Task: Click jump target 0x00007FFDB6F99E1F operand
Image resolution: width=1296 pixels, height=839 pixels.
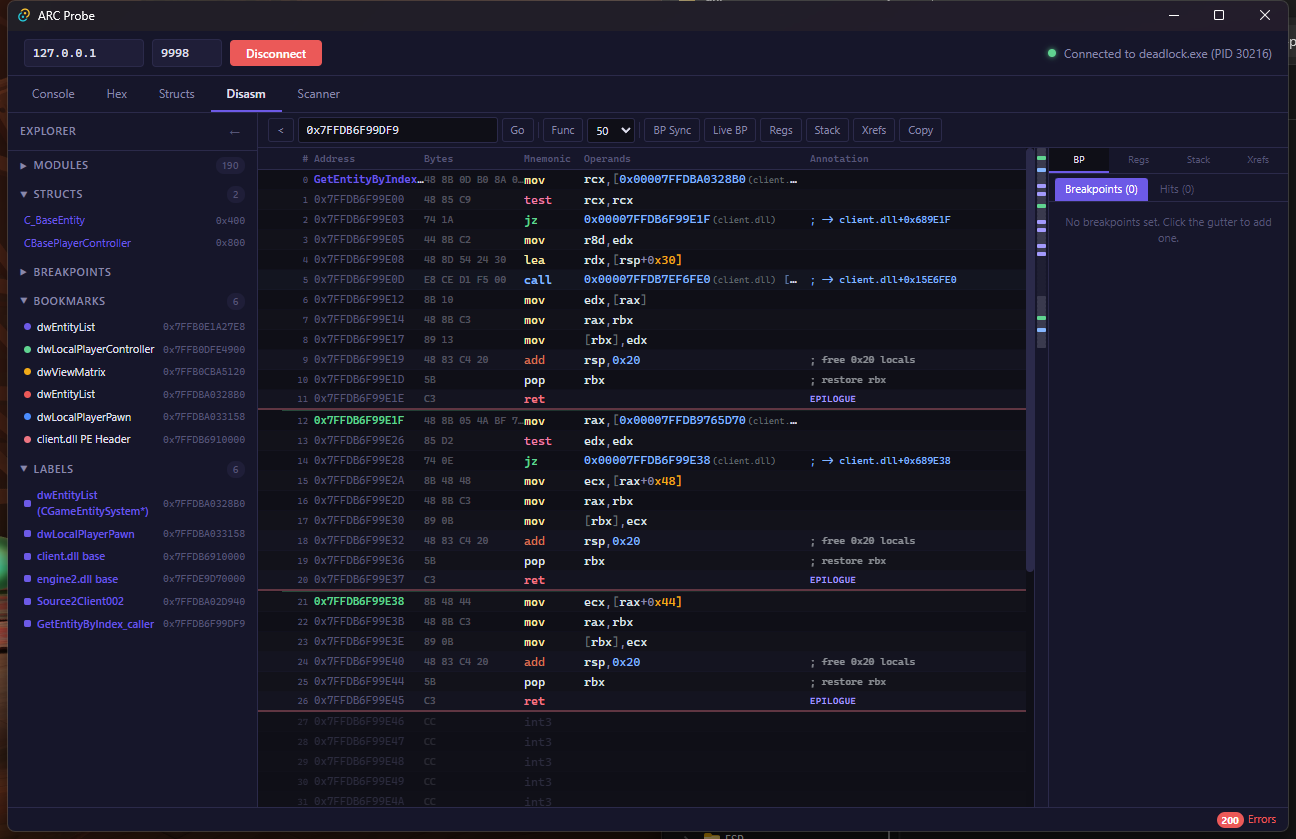Action: point(646,219)
